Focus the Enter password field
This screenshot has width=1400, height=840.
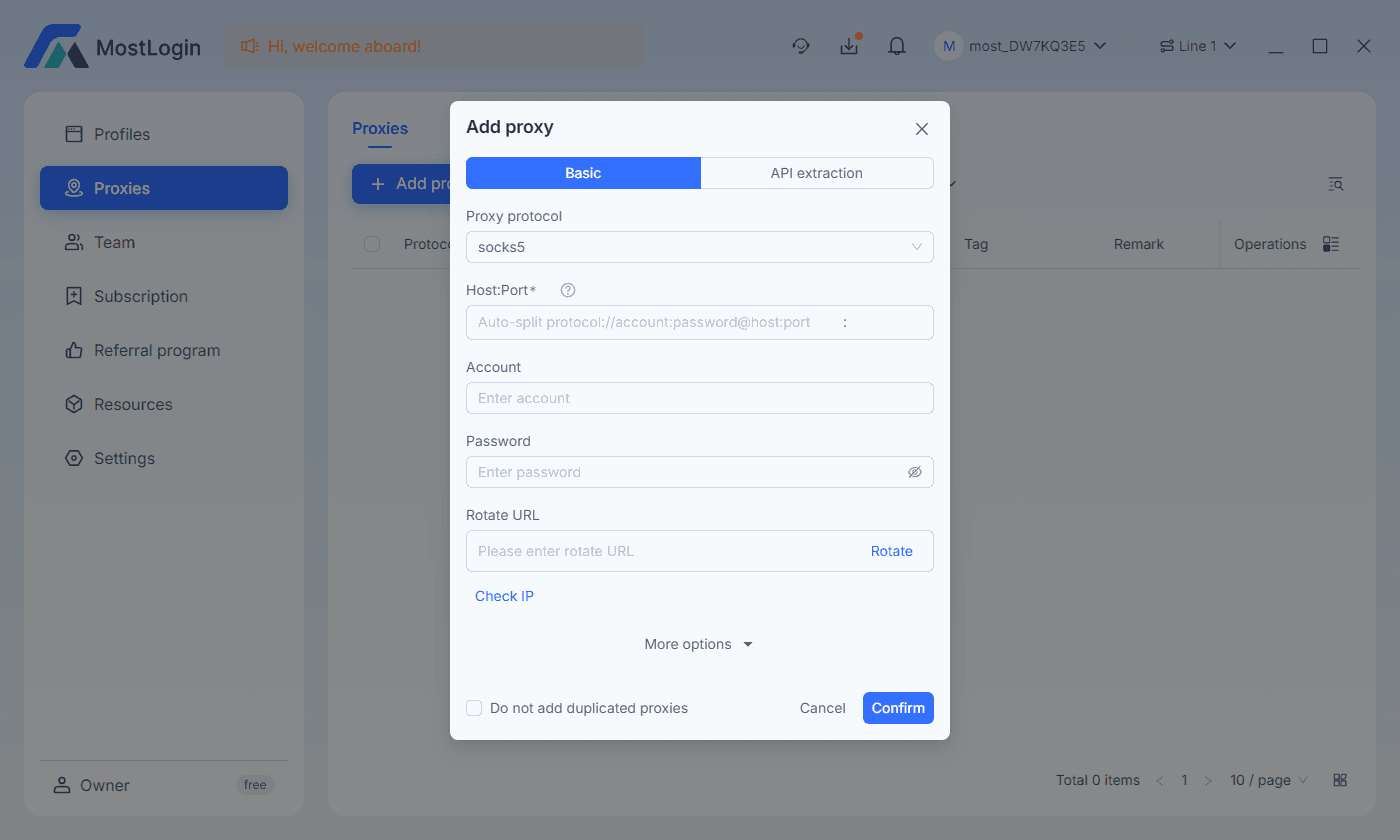700,472
